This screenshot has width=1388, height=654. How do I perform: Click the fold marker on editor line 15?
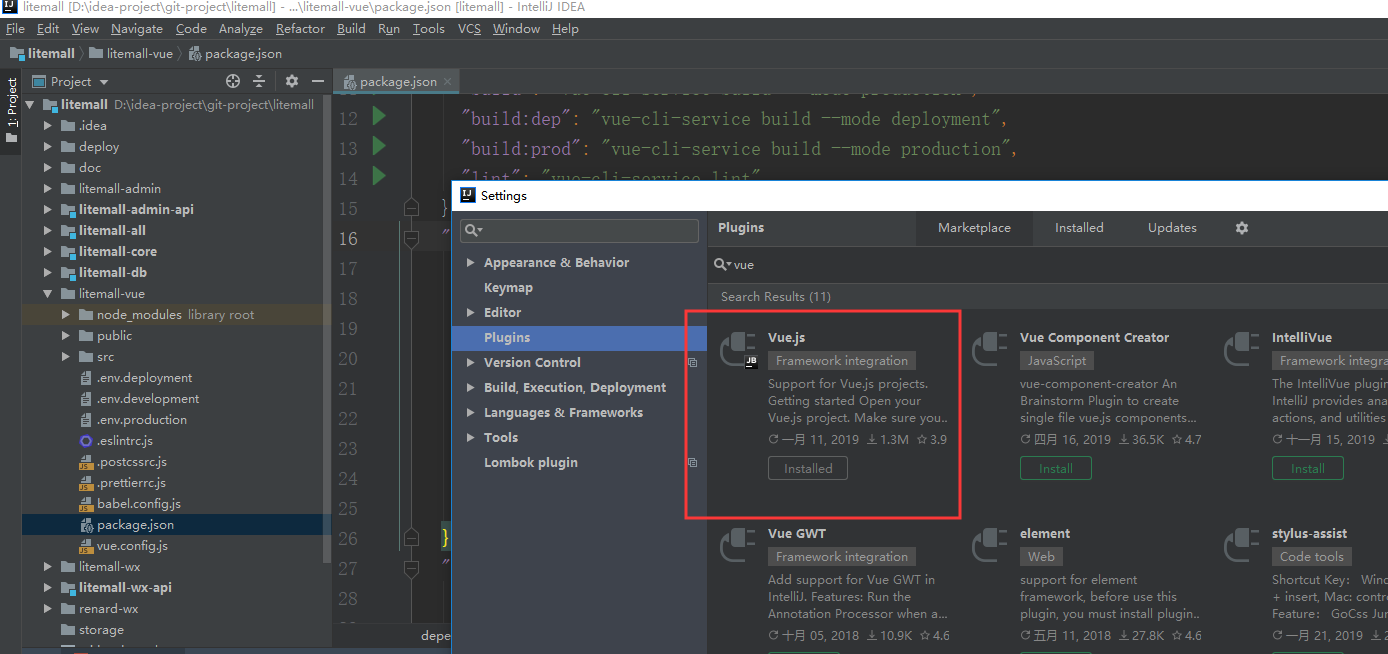(411, 208)
